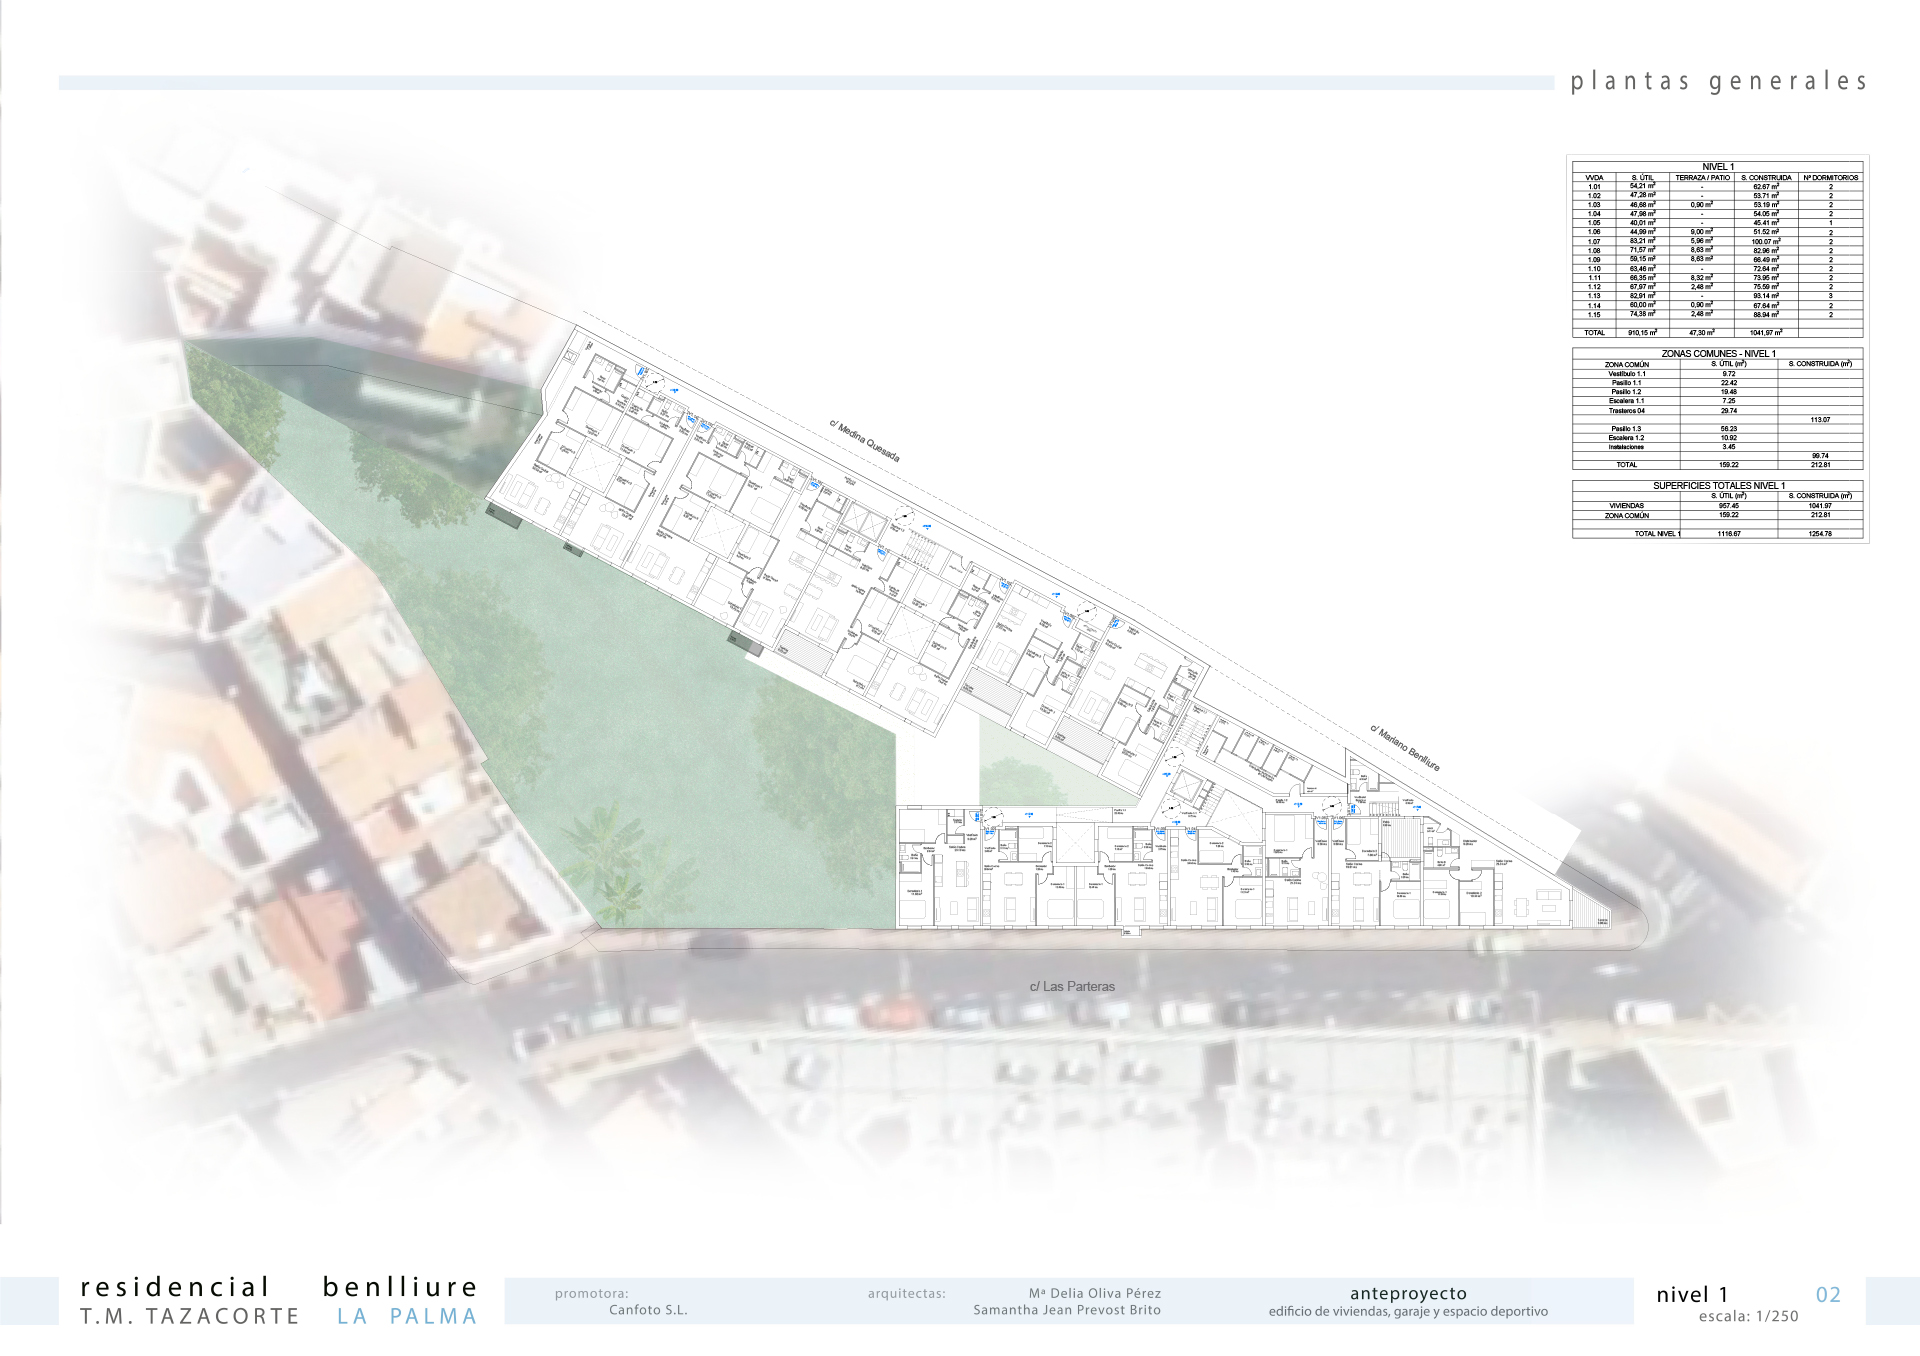Click the blue page number '02'

(1828, 1295)
